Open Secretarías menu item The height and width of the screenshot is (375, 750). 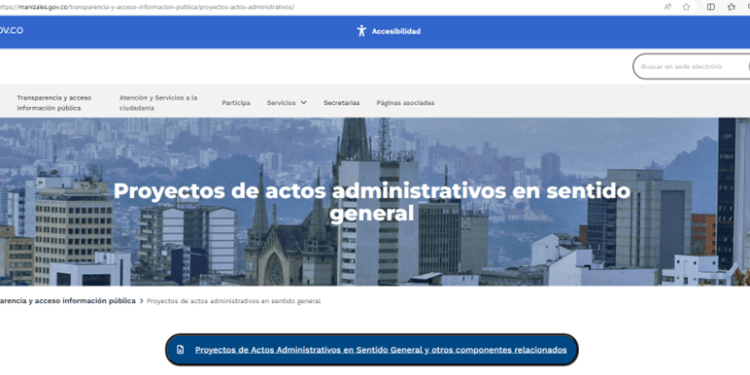point(342,103)
